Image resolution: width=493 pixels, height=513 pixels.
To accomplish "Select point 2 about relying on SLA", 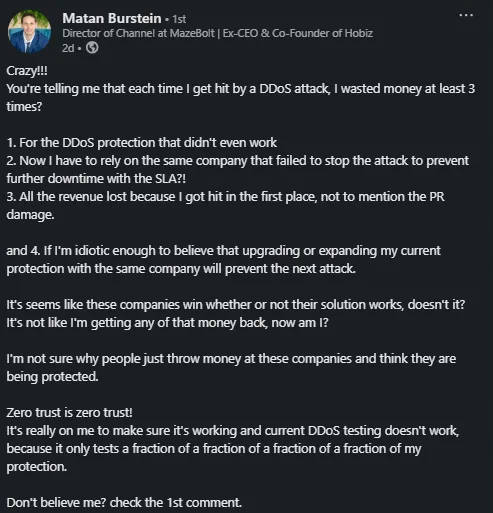I will coord(238,169).
